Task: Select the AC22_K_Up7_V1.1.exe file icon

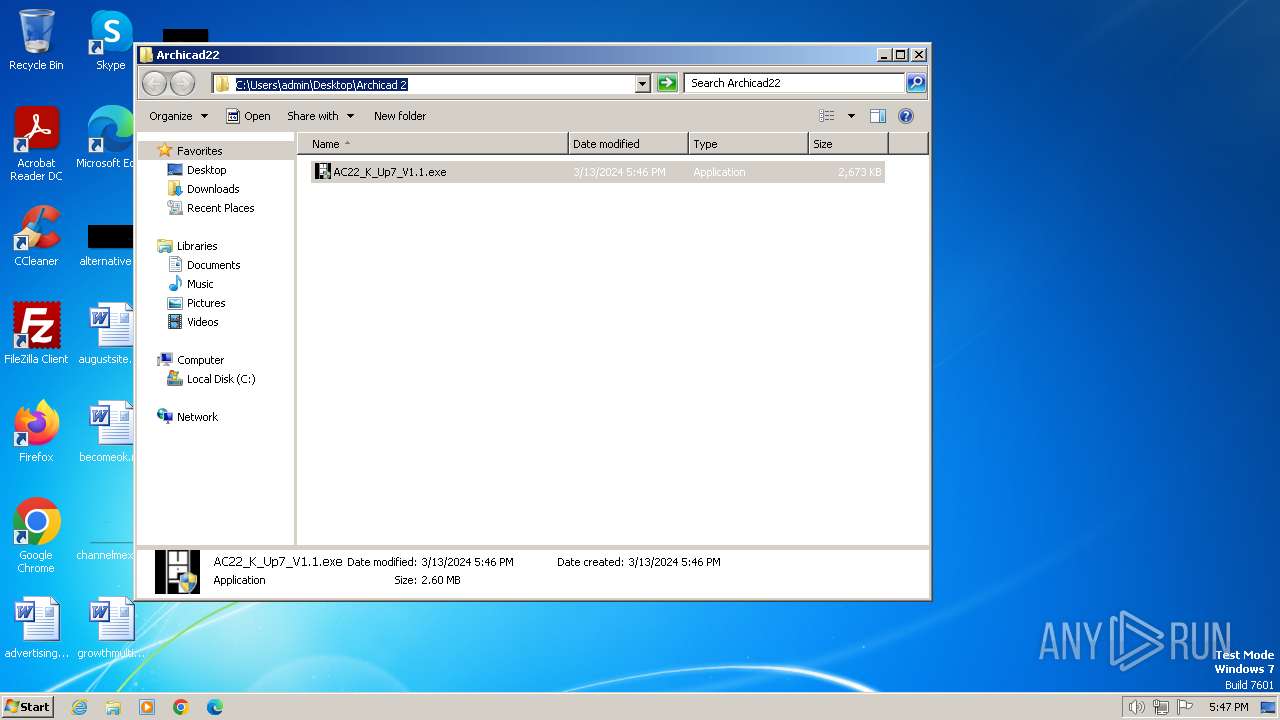Action: click(322, 172)
